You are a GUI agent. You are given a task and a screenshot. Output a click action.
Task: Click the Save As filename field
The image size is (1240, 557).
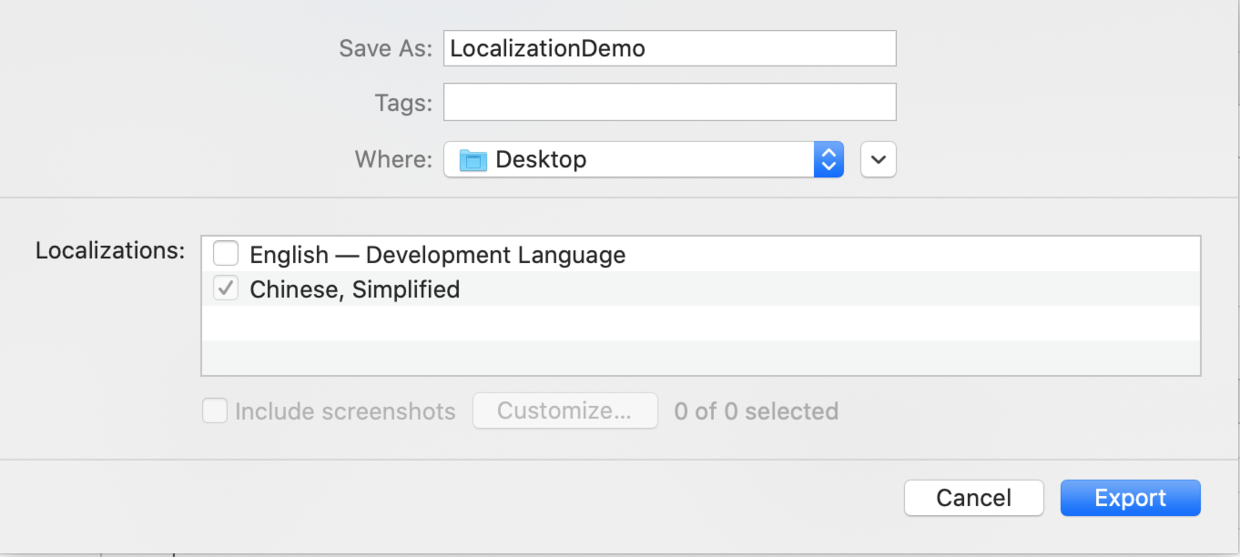[669, 49]
